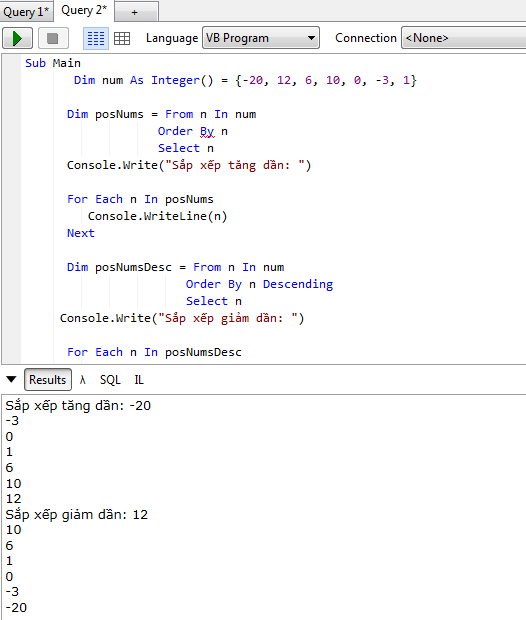
Task: Switch results to rich text view
Action: tap(96, 38)
